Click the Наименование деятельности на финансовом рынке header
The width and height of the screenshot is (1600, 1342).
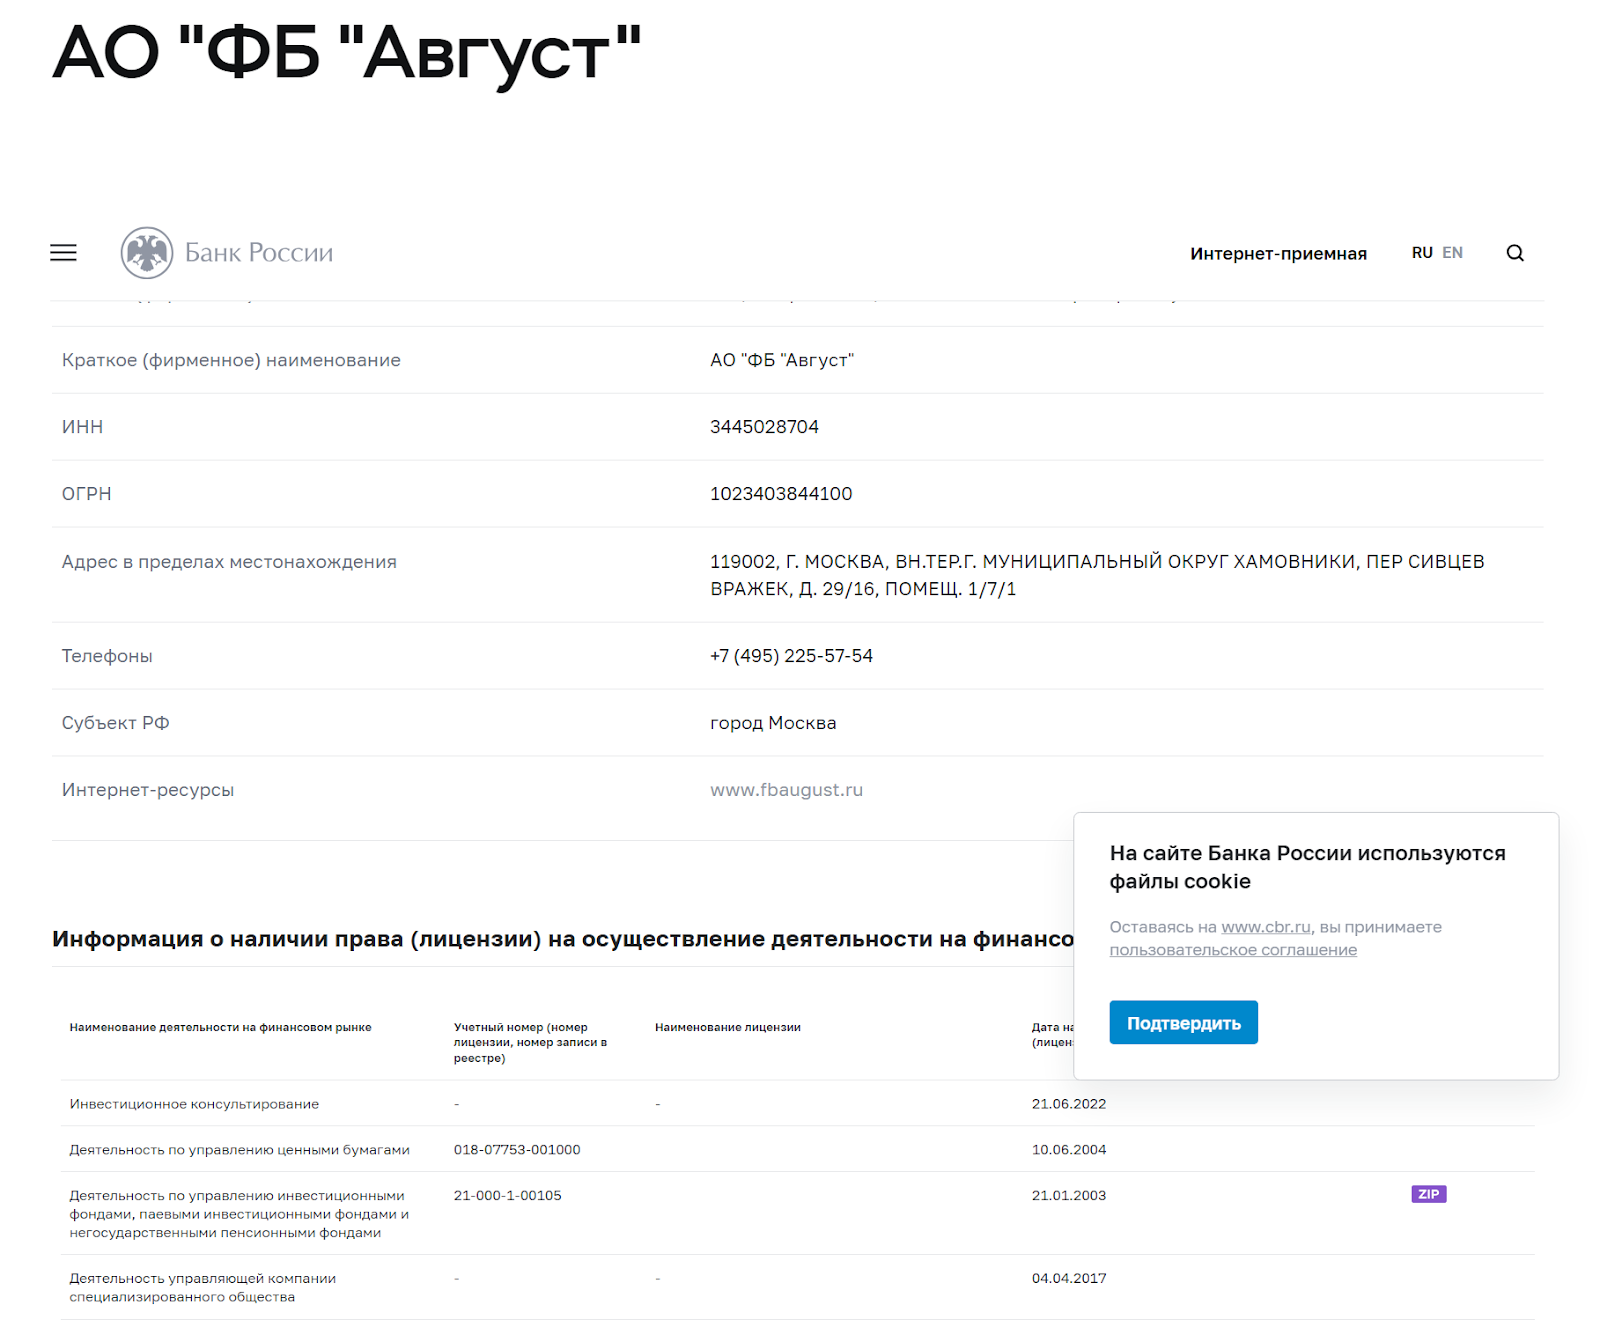coord(220,1027)
